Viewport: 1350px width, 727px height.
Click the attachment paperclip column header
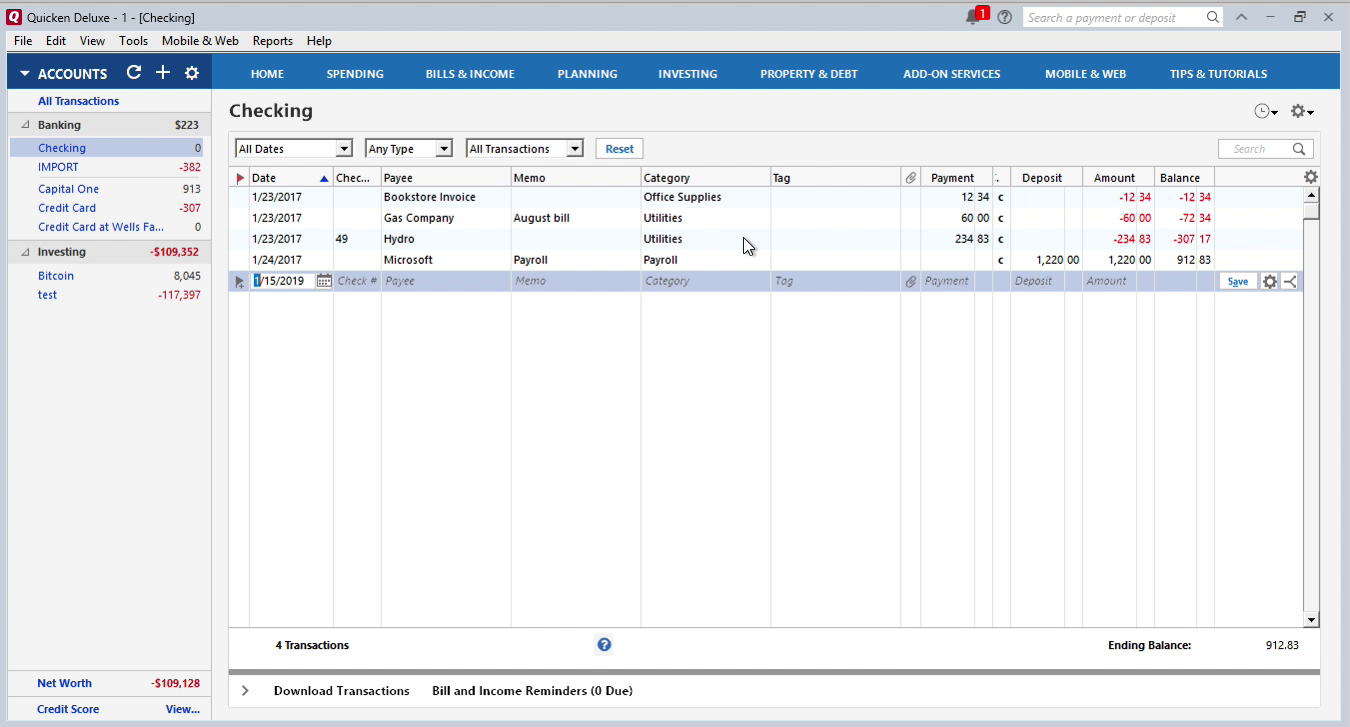[910, 178]
